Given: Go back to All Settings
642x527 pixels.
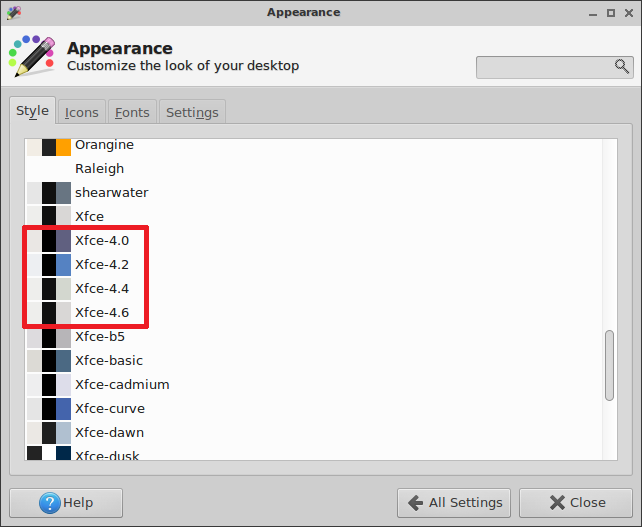Looking at the screenshot, I should 454,503.
